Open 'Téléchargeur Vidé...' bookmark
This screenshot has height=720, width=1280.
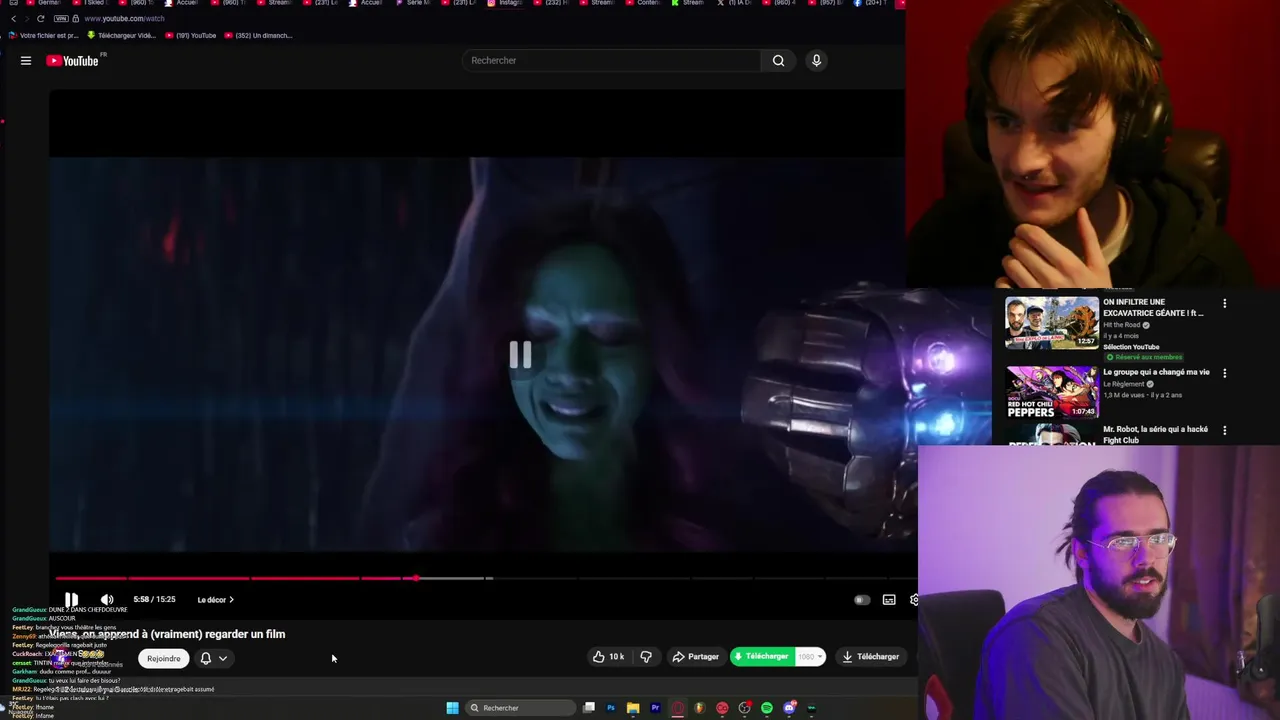tap(121, 35)
